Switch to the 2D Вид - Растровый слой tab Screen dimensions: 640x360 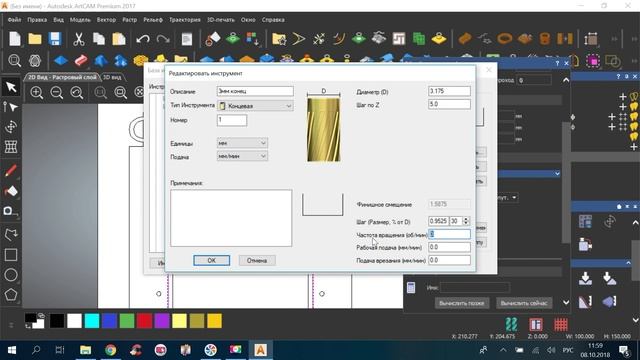[x=62, y=77]
